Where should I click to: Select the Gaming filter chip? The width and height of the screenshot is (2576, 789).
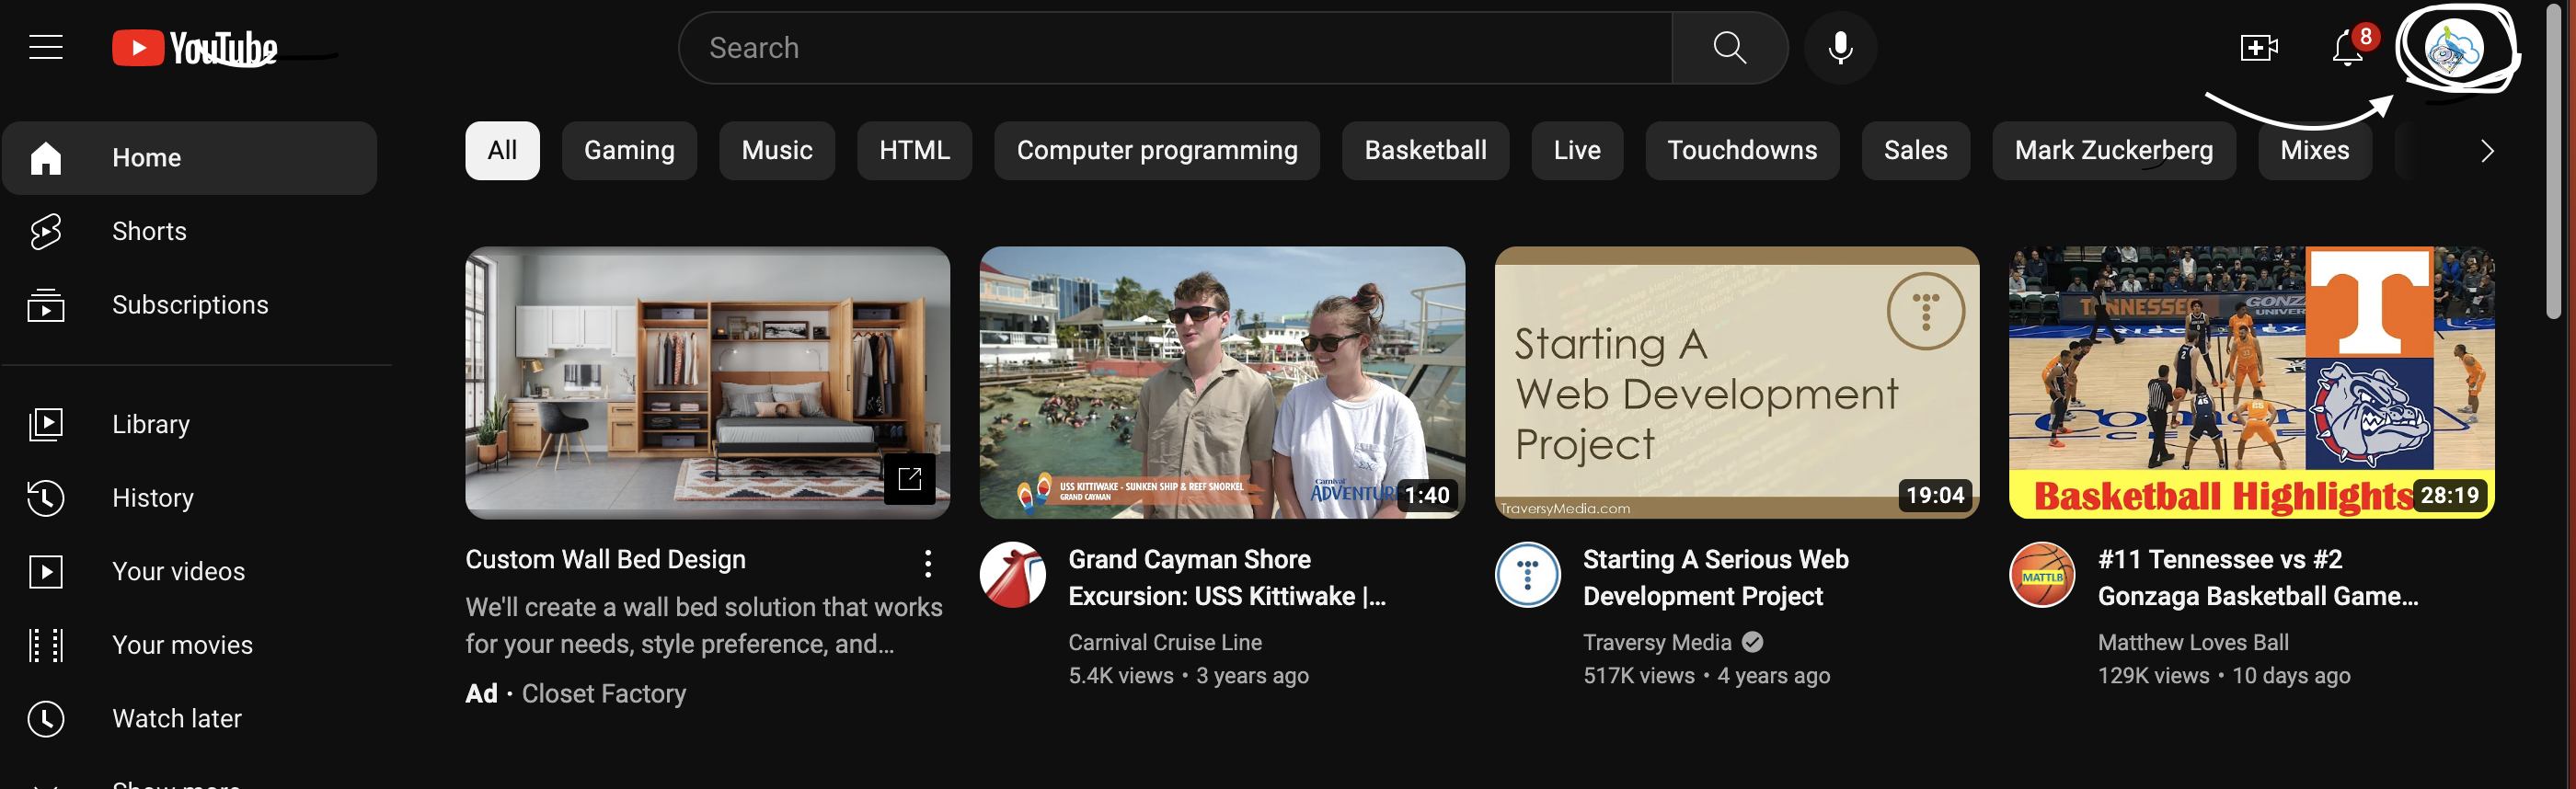pos(629,151)
